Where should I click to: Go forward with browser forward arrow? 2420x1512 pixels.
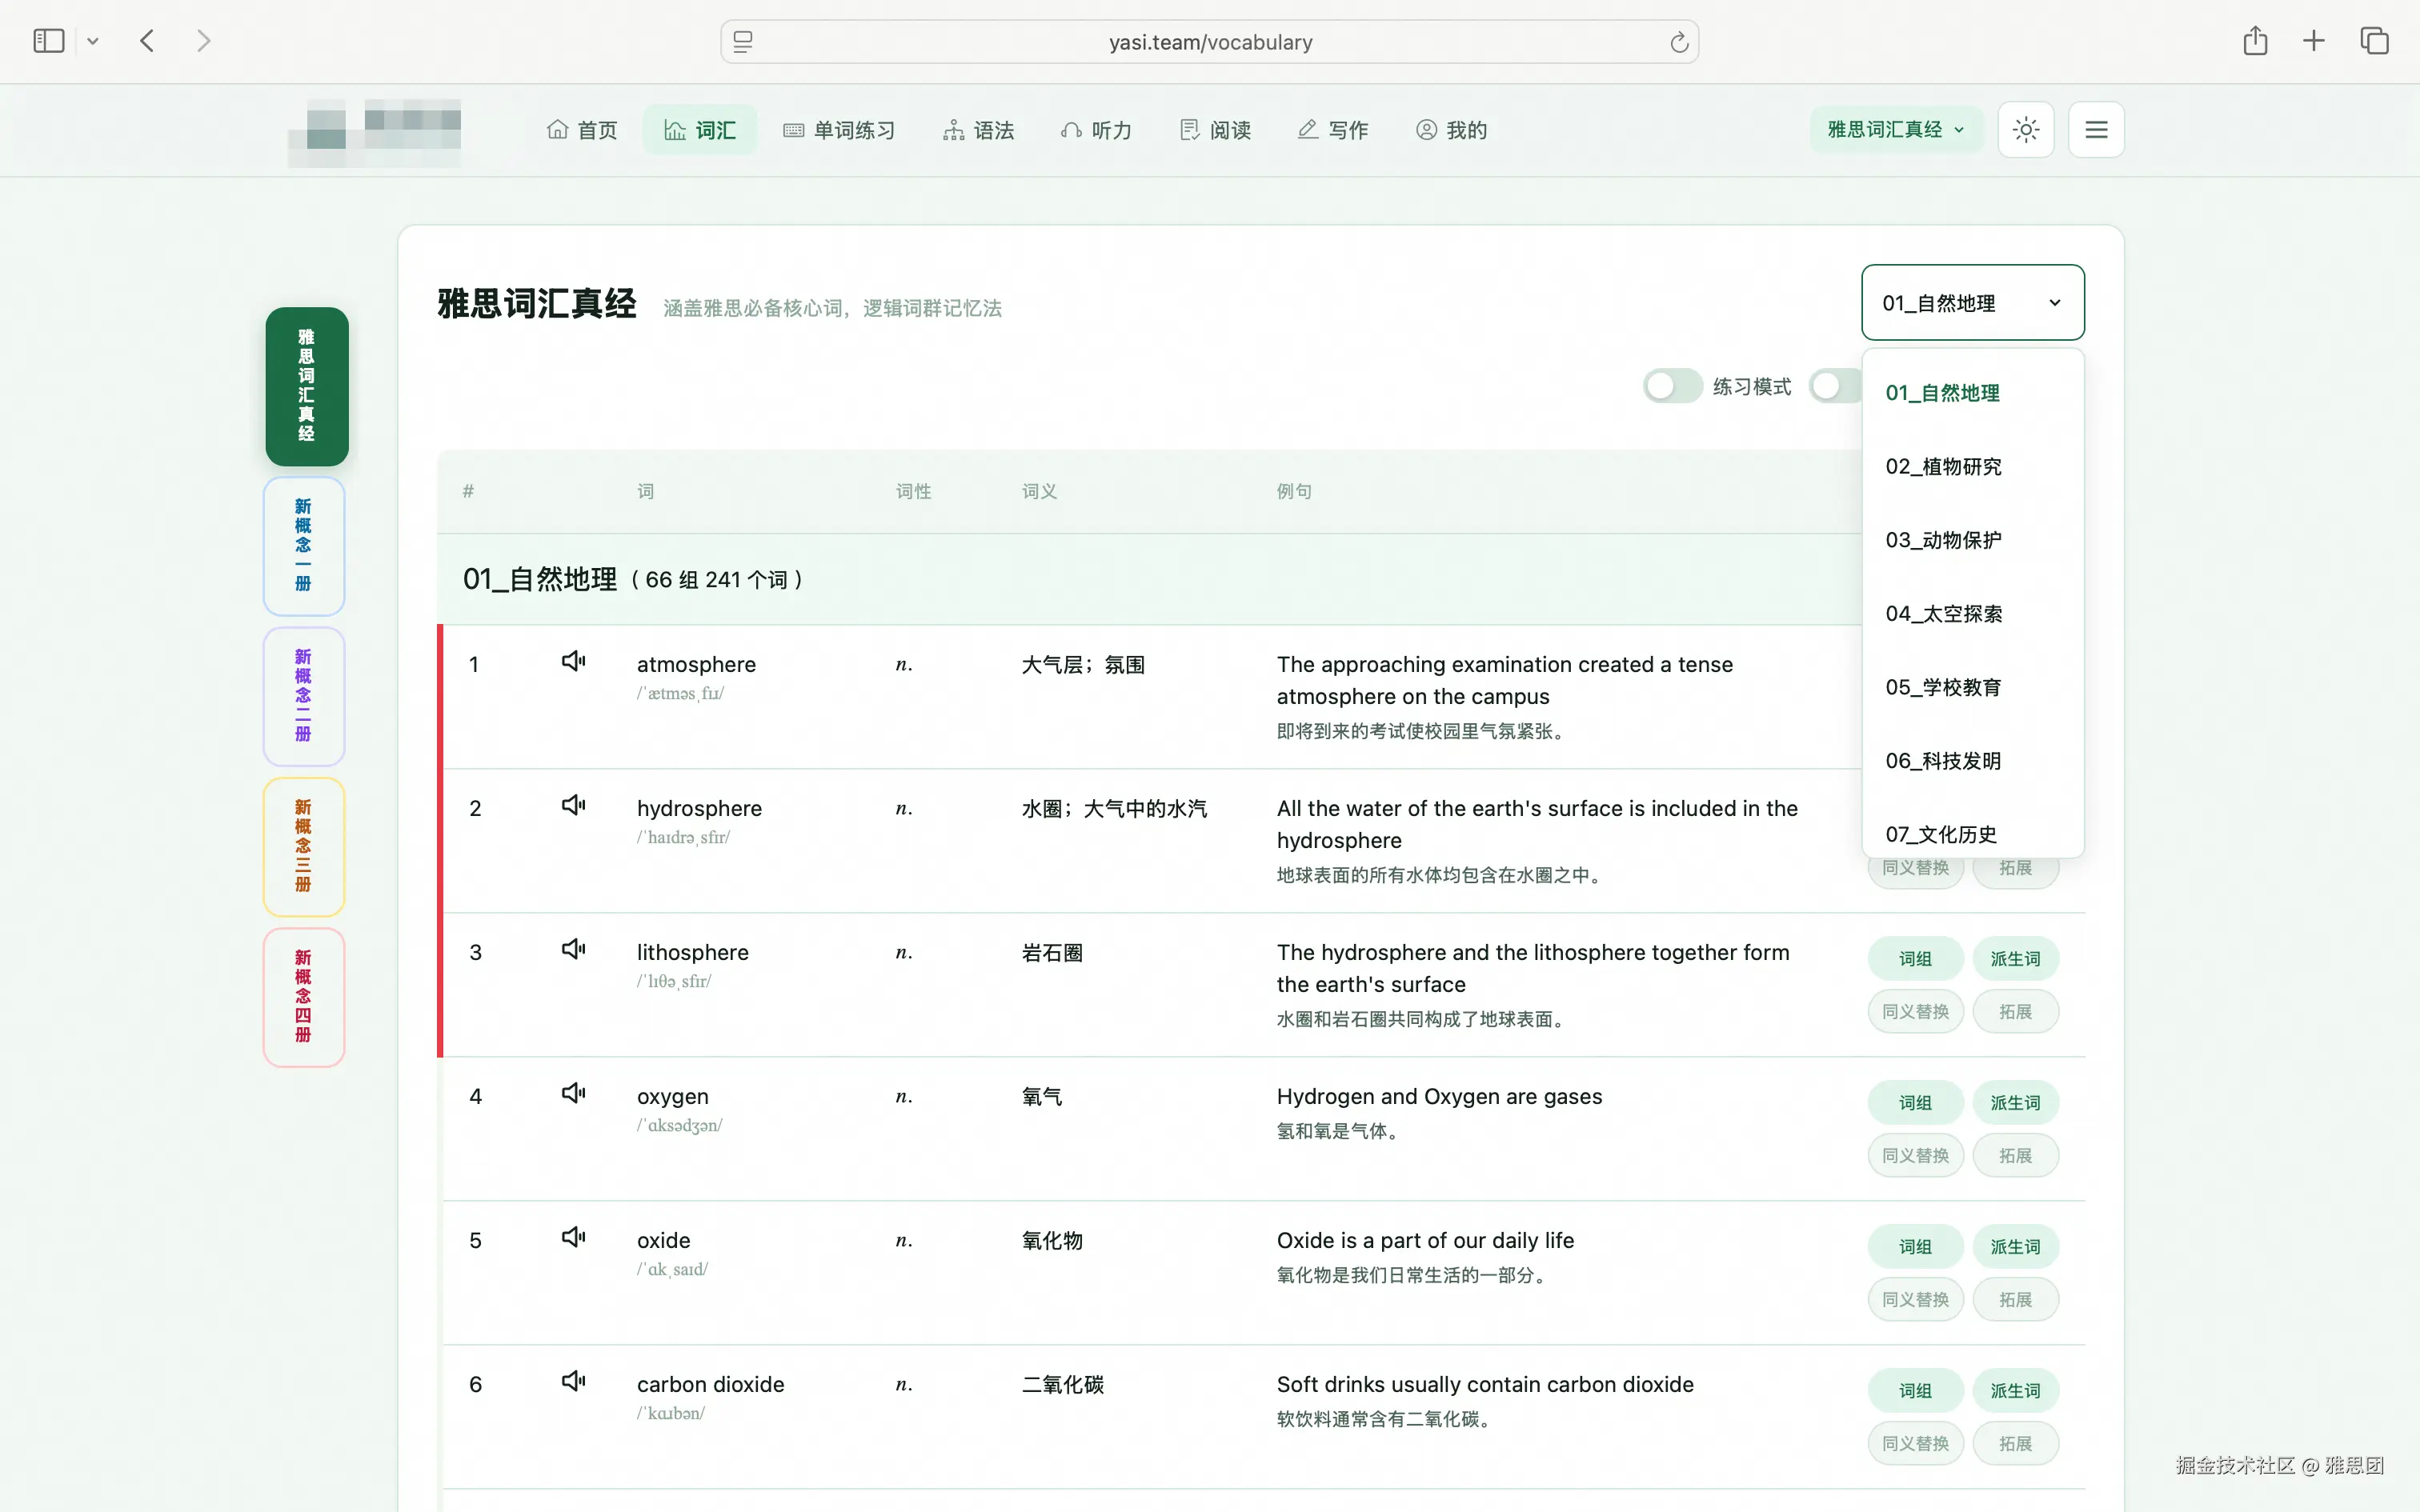[204, 41]
